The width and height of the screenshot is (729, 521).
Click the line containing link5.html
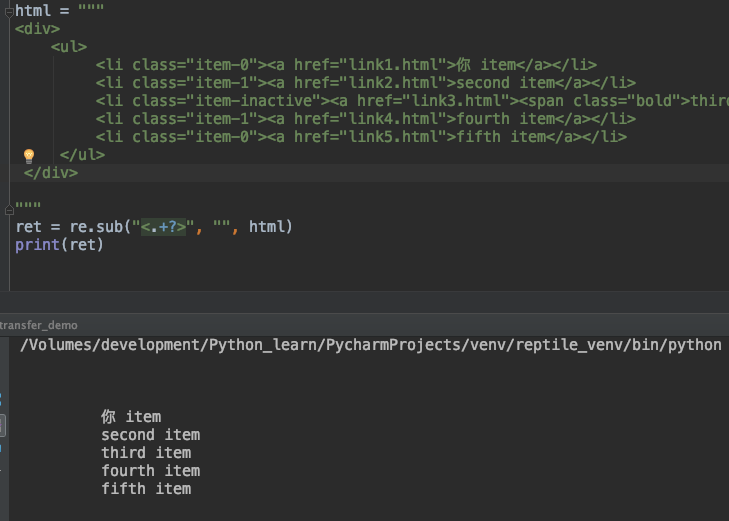pyautogui.click(x=361, y=137)
